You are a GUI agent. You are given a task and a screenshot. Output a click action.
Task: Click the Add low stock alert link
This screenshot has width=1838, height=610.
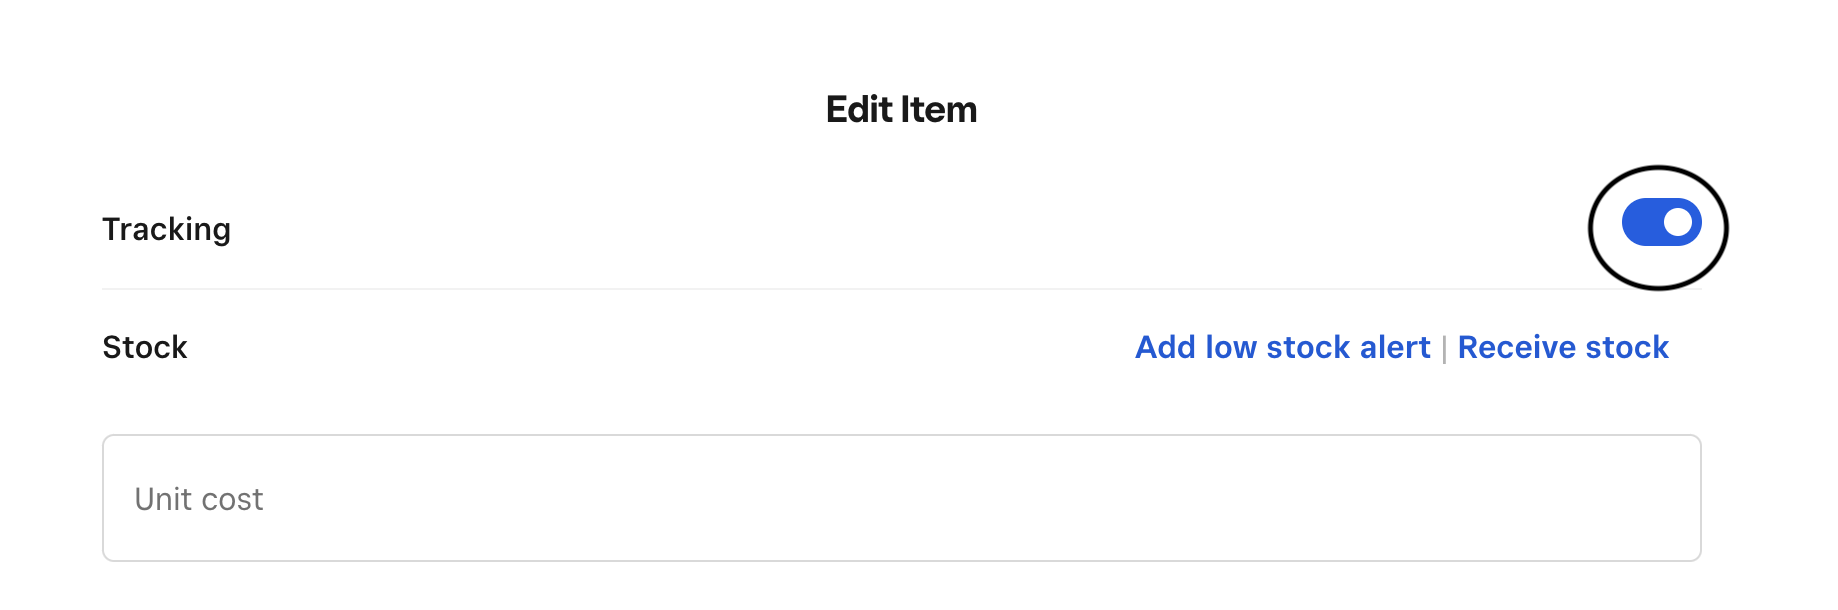point(1282,347)
